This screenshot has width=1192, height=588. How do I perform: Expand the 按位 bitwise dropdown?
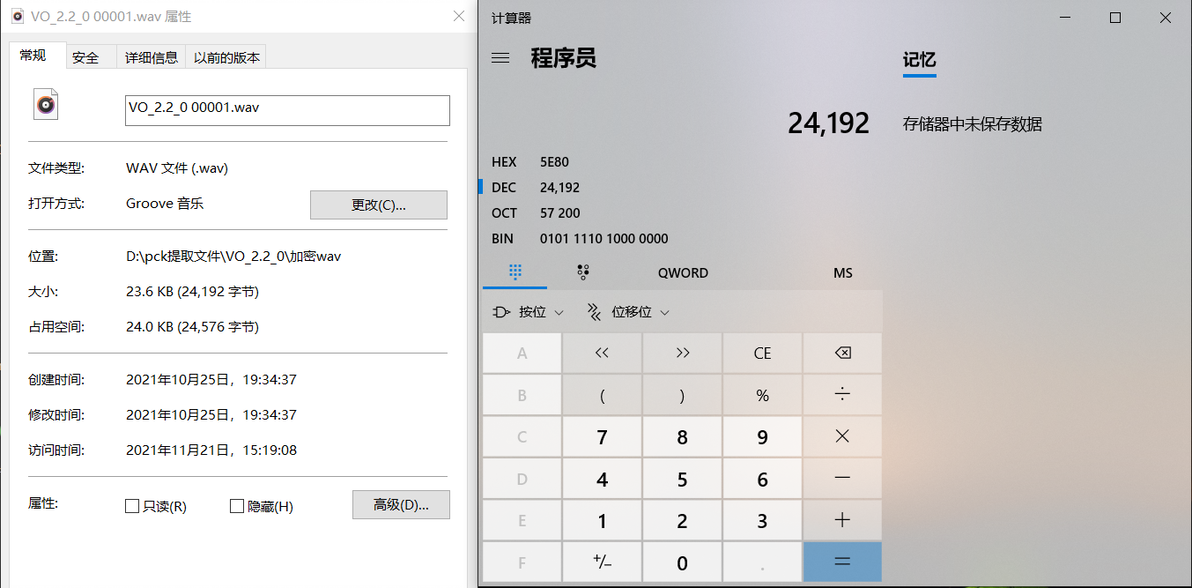tap(528, 312)
